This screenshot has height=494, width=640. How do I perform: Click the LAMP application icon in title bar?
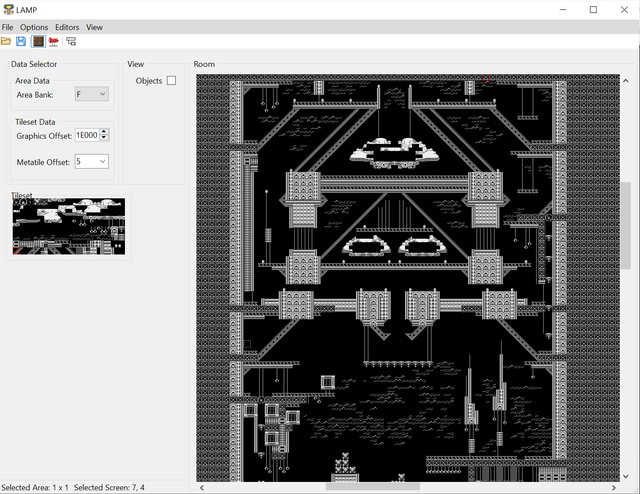click(8, 9)
